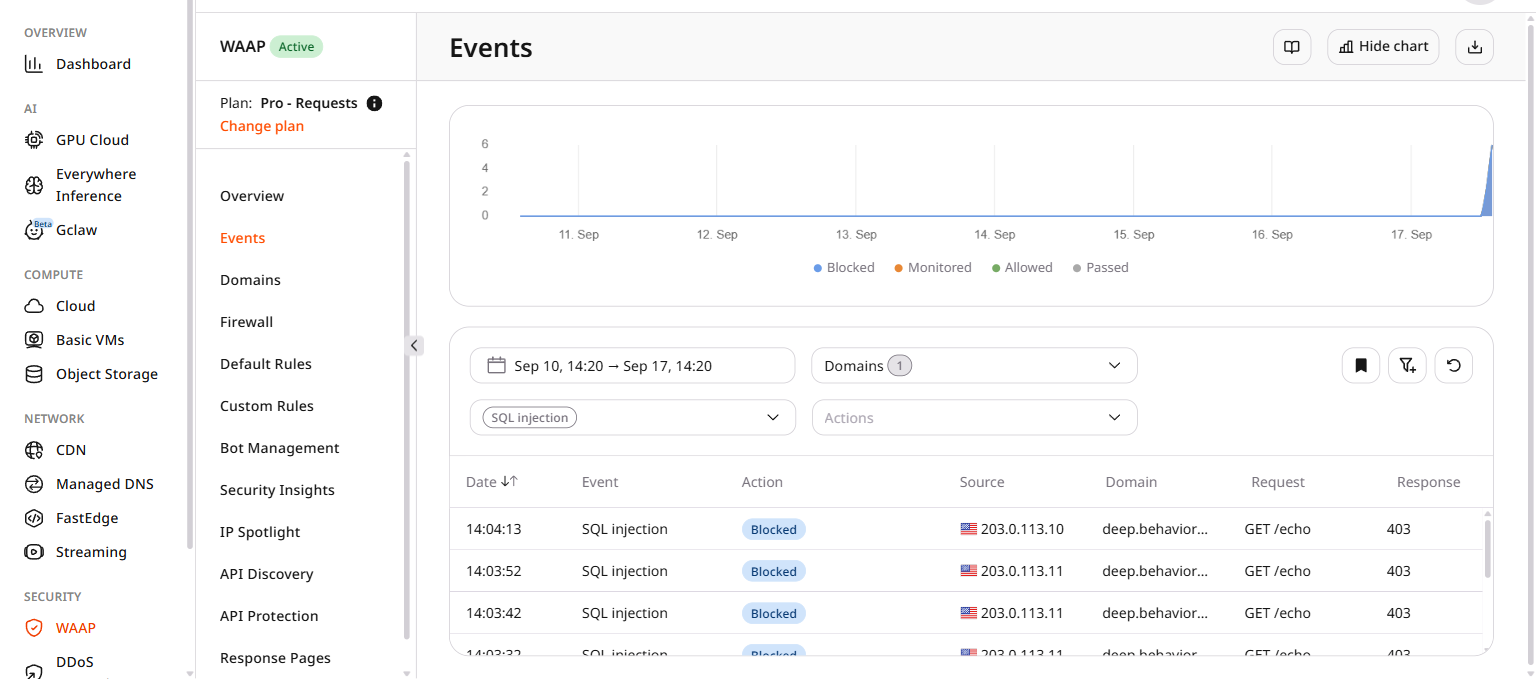Image resolution: width=1536 pixels, height=679 pixels.
Task: Go to the Overview menu item
Action: tap(252, 196)
